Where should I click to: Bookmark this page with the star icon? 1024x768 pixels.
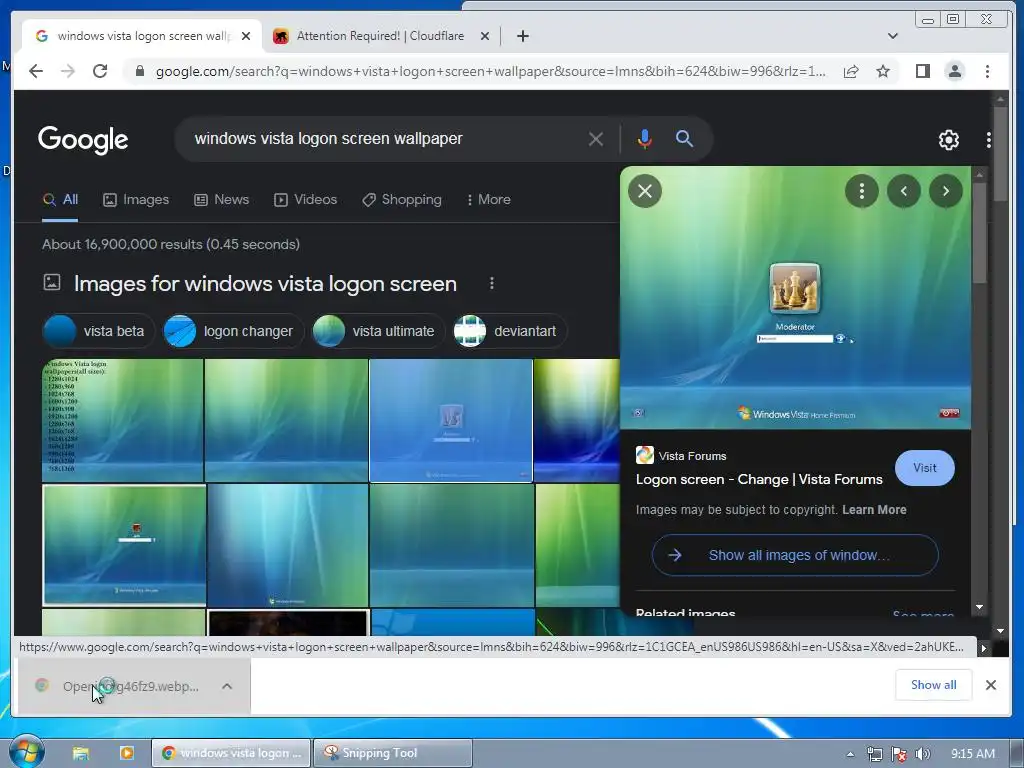[x=883, y=71]
